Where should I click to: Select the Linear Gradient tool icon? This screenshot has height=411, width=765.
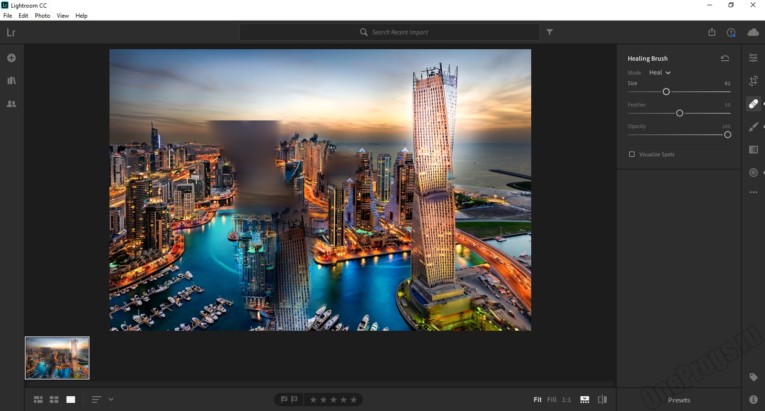753,149
